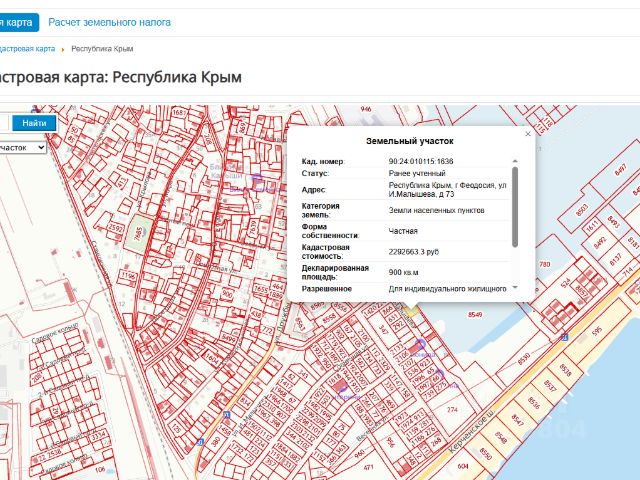This screenshot has width=640, height=480.
Task: Select parcel 595 by the shoreline
Action: click(597, 331)
